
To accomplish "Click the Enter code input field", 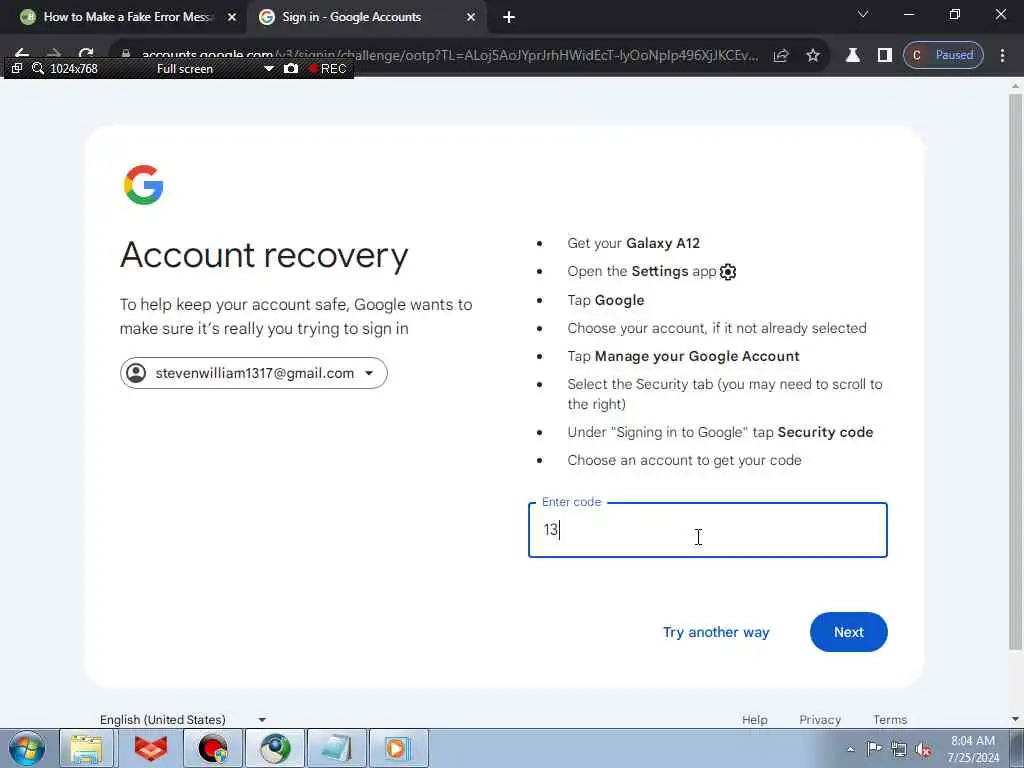I will pos(707,530).
